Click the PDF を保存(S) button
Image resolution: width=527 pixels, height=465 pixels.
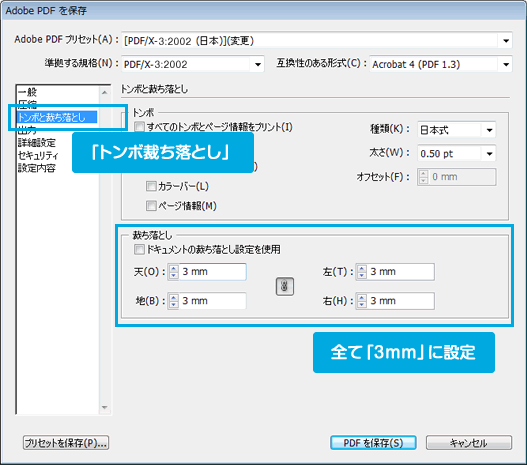(373, 443)
